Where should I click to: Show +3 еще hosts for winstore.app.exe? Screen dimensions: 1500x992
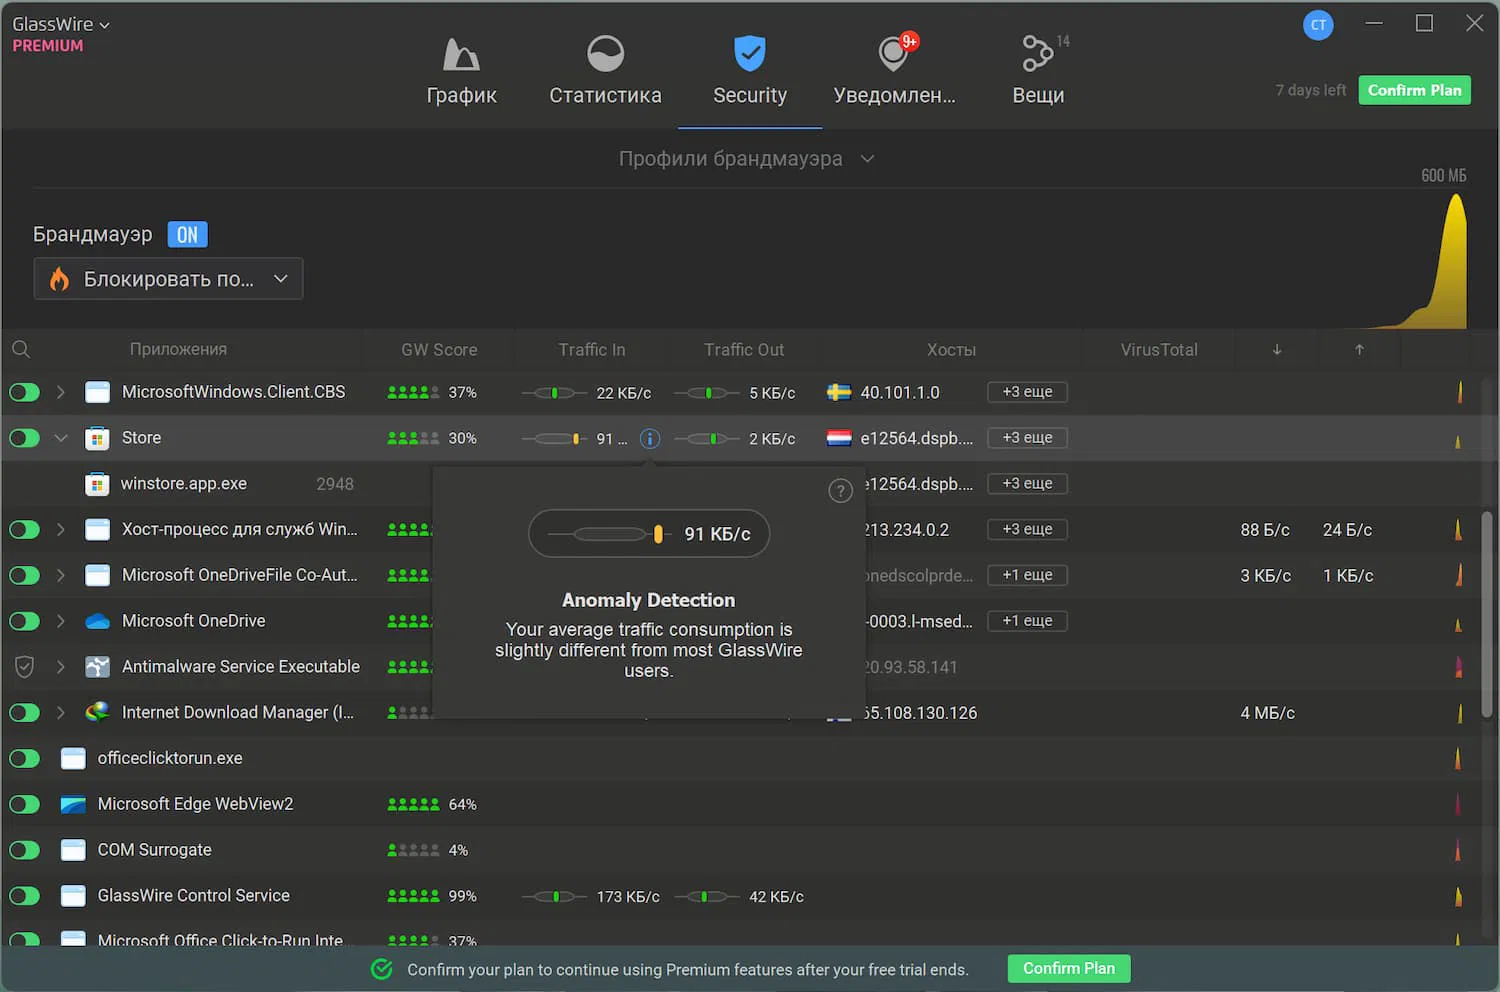(1027, 484)
